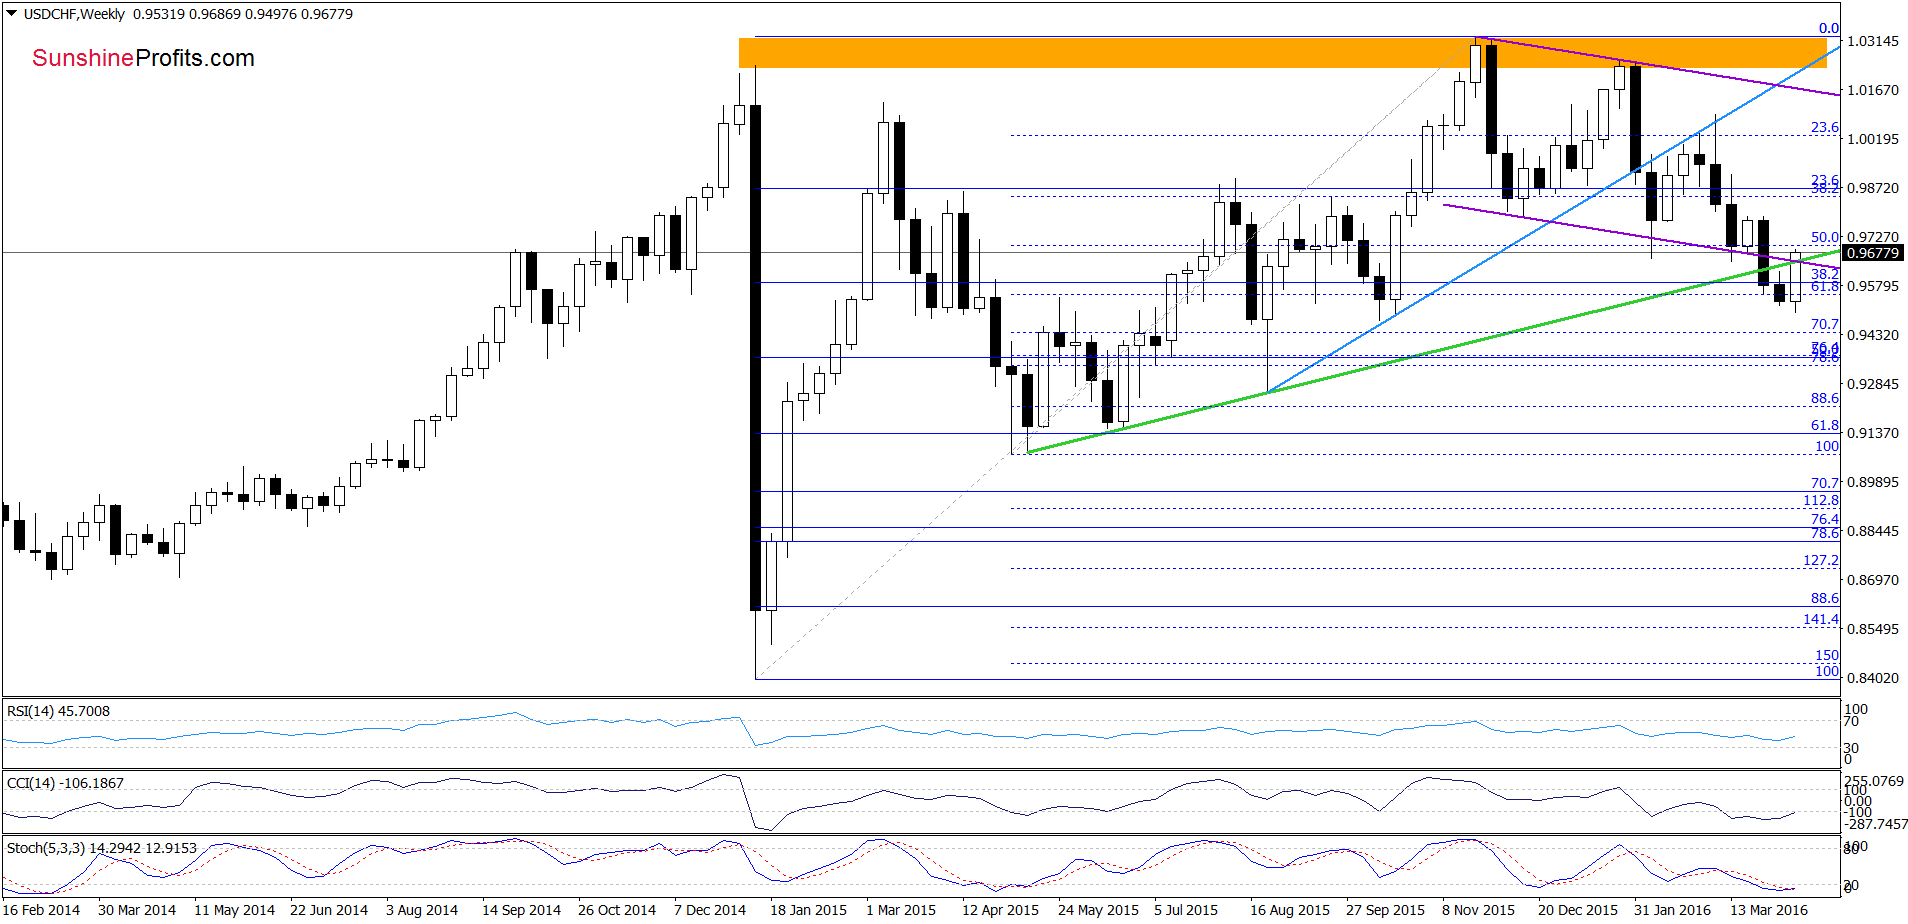Select the USDCHF,Weekly chart title

(x=75, y=14)
